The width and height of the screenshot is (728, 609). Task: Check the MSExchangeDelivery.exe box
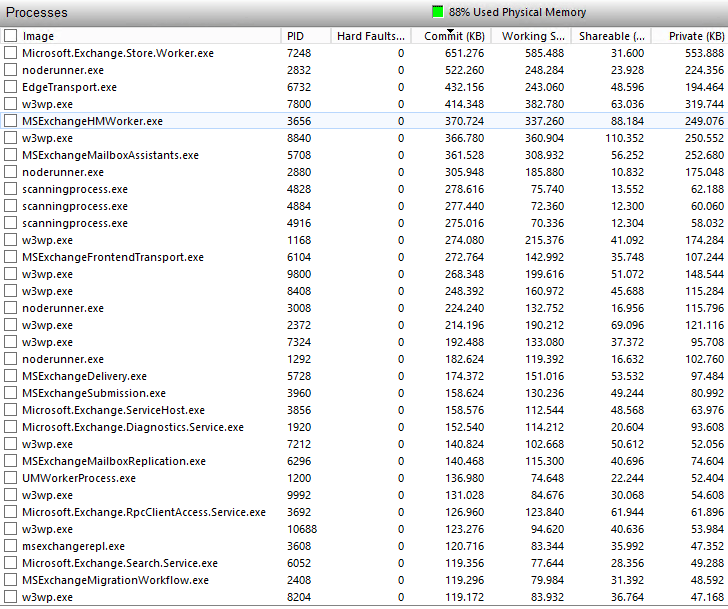pos(10,376)
